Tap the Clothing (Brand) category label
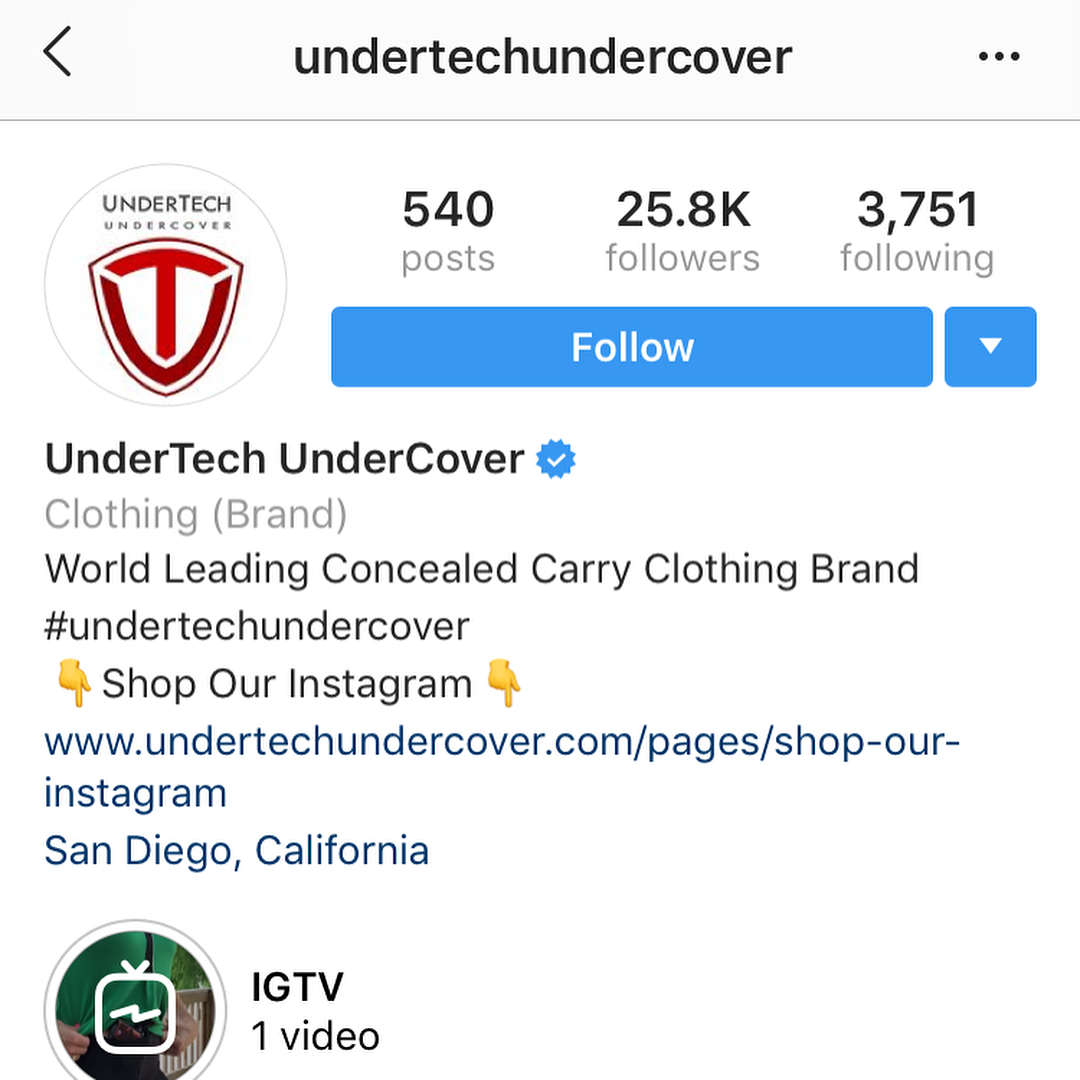 click(196, 515)
